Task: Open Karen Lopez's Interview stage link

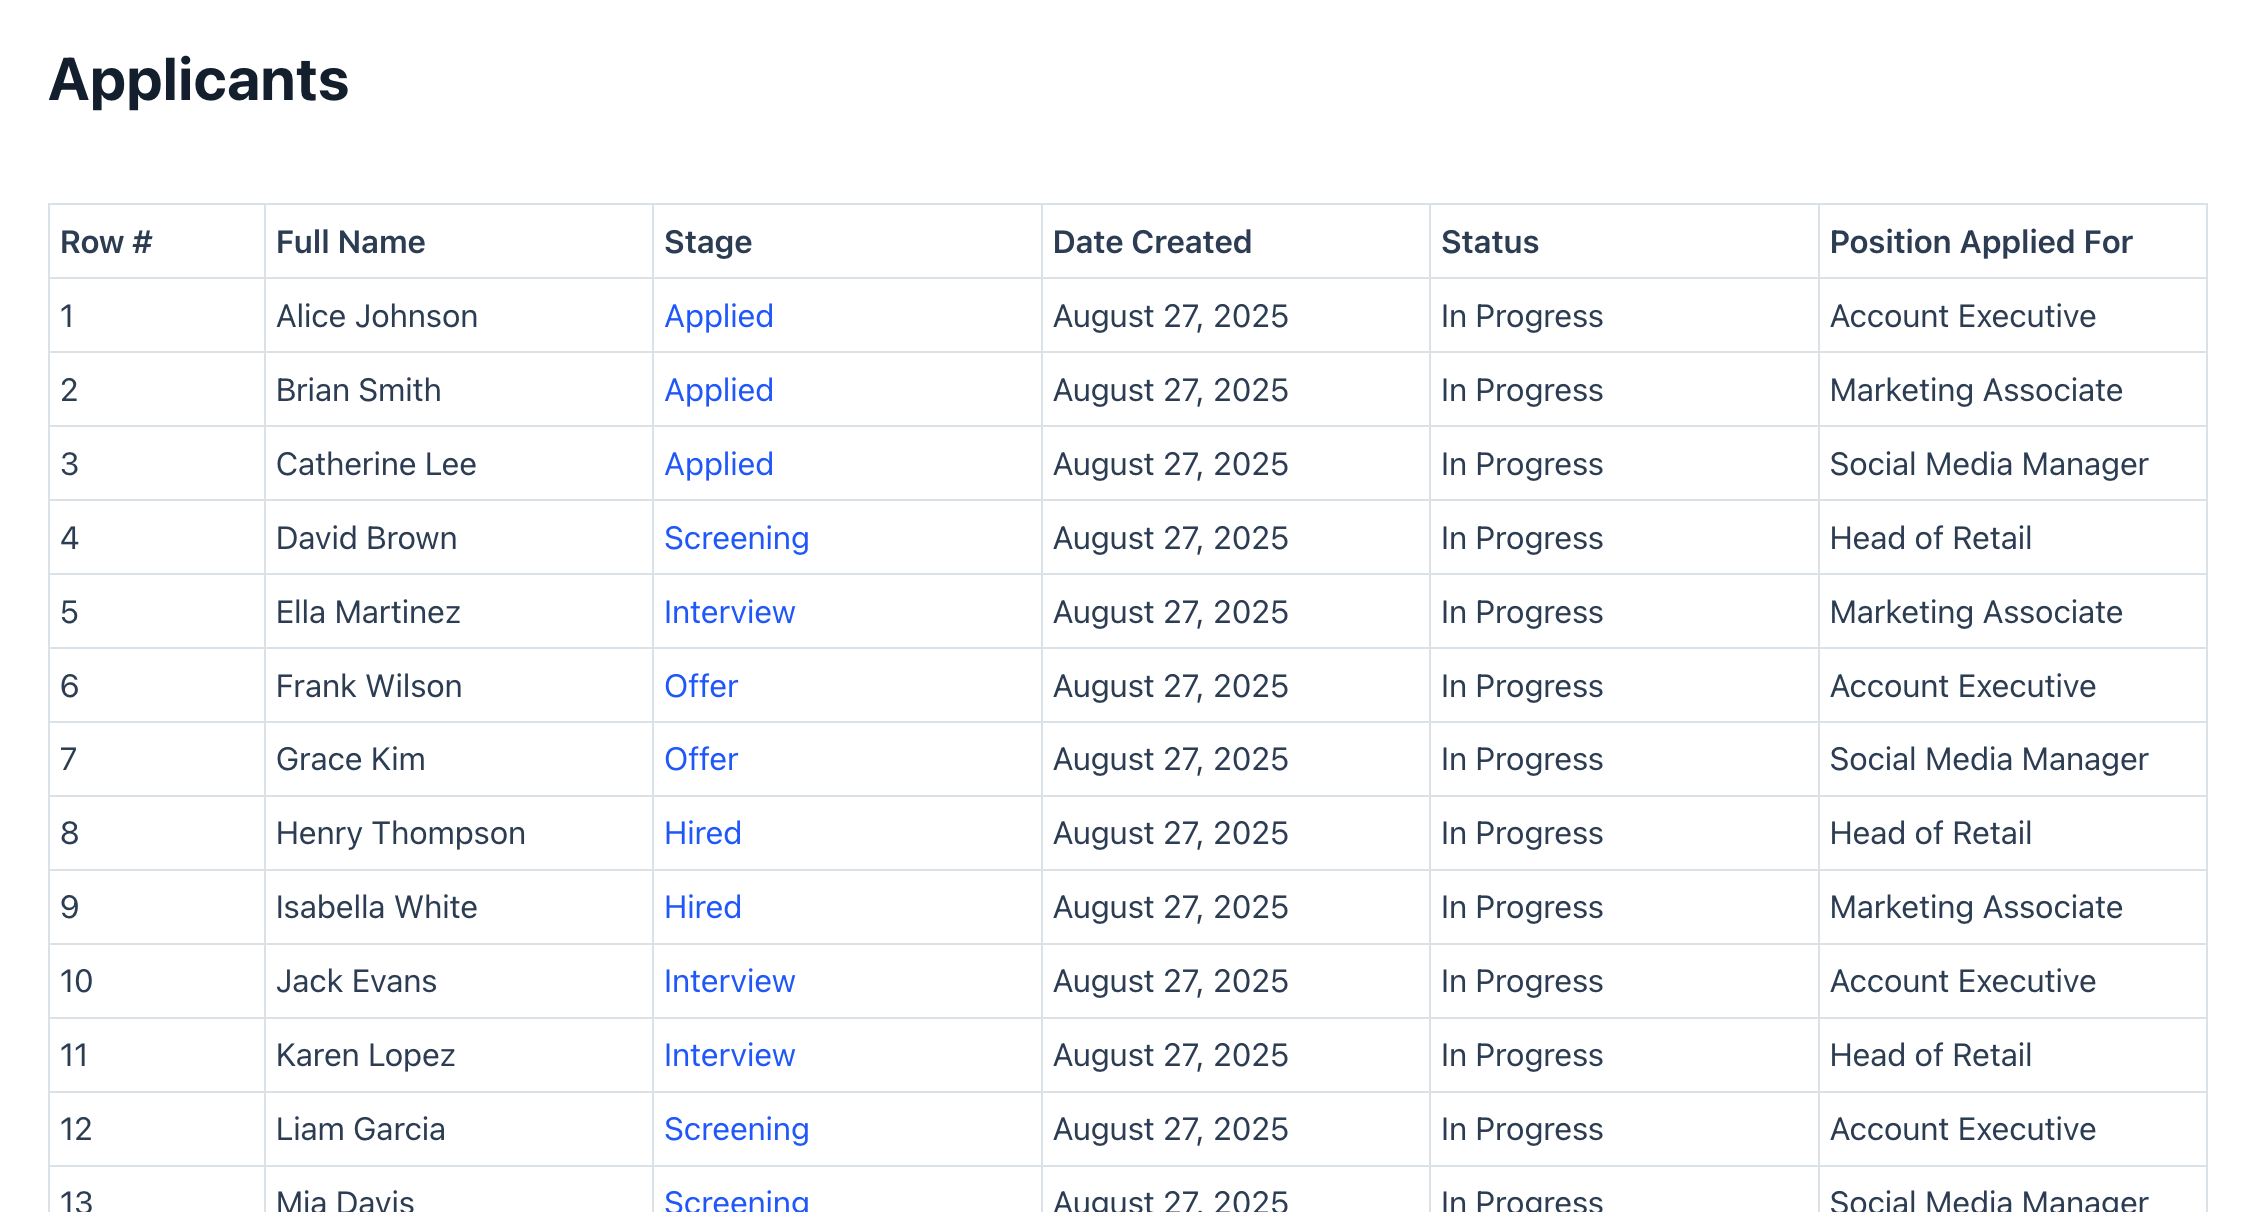Action: [x=729, y=1055]
